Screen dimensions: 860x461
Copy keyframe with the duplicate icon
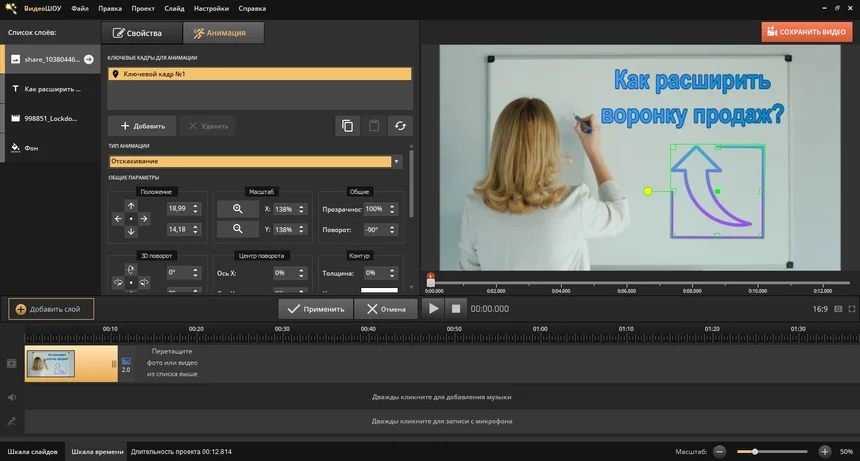click(x=347, y=126)
